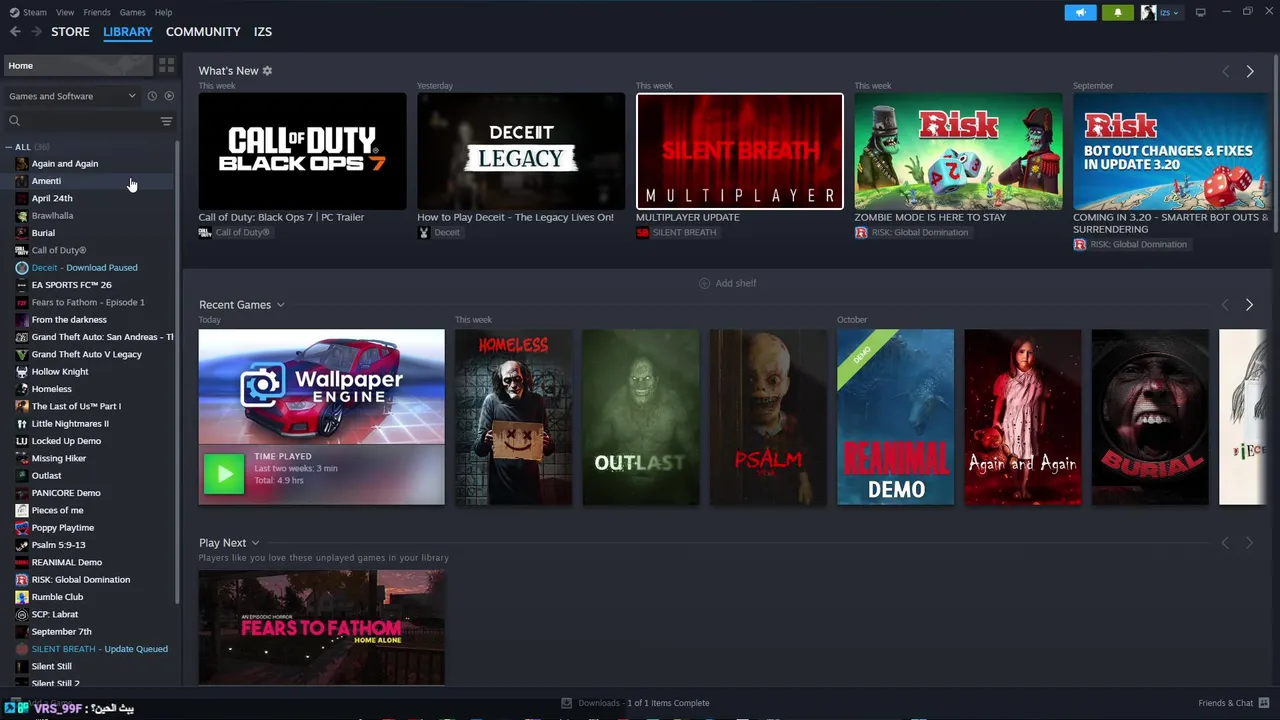The width and height of the screenshot is (1280, 720).
Task: Click the clock icon to sort by recent
Action: click(x=152, y=96)
